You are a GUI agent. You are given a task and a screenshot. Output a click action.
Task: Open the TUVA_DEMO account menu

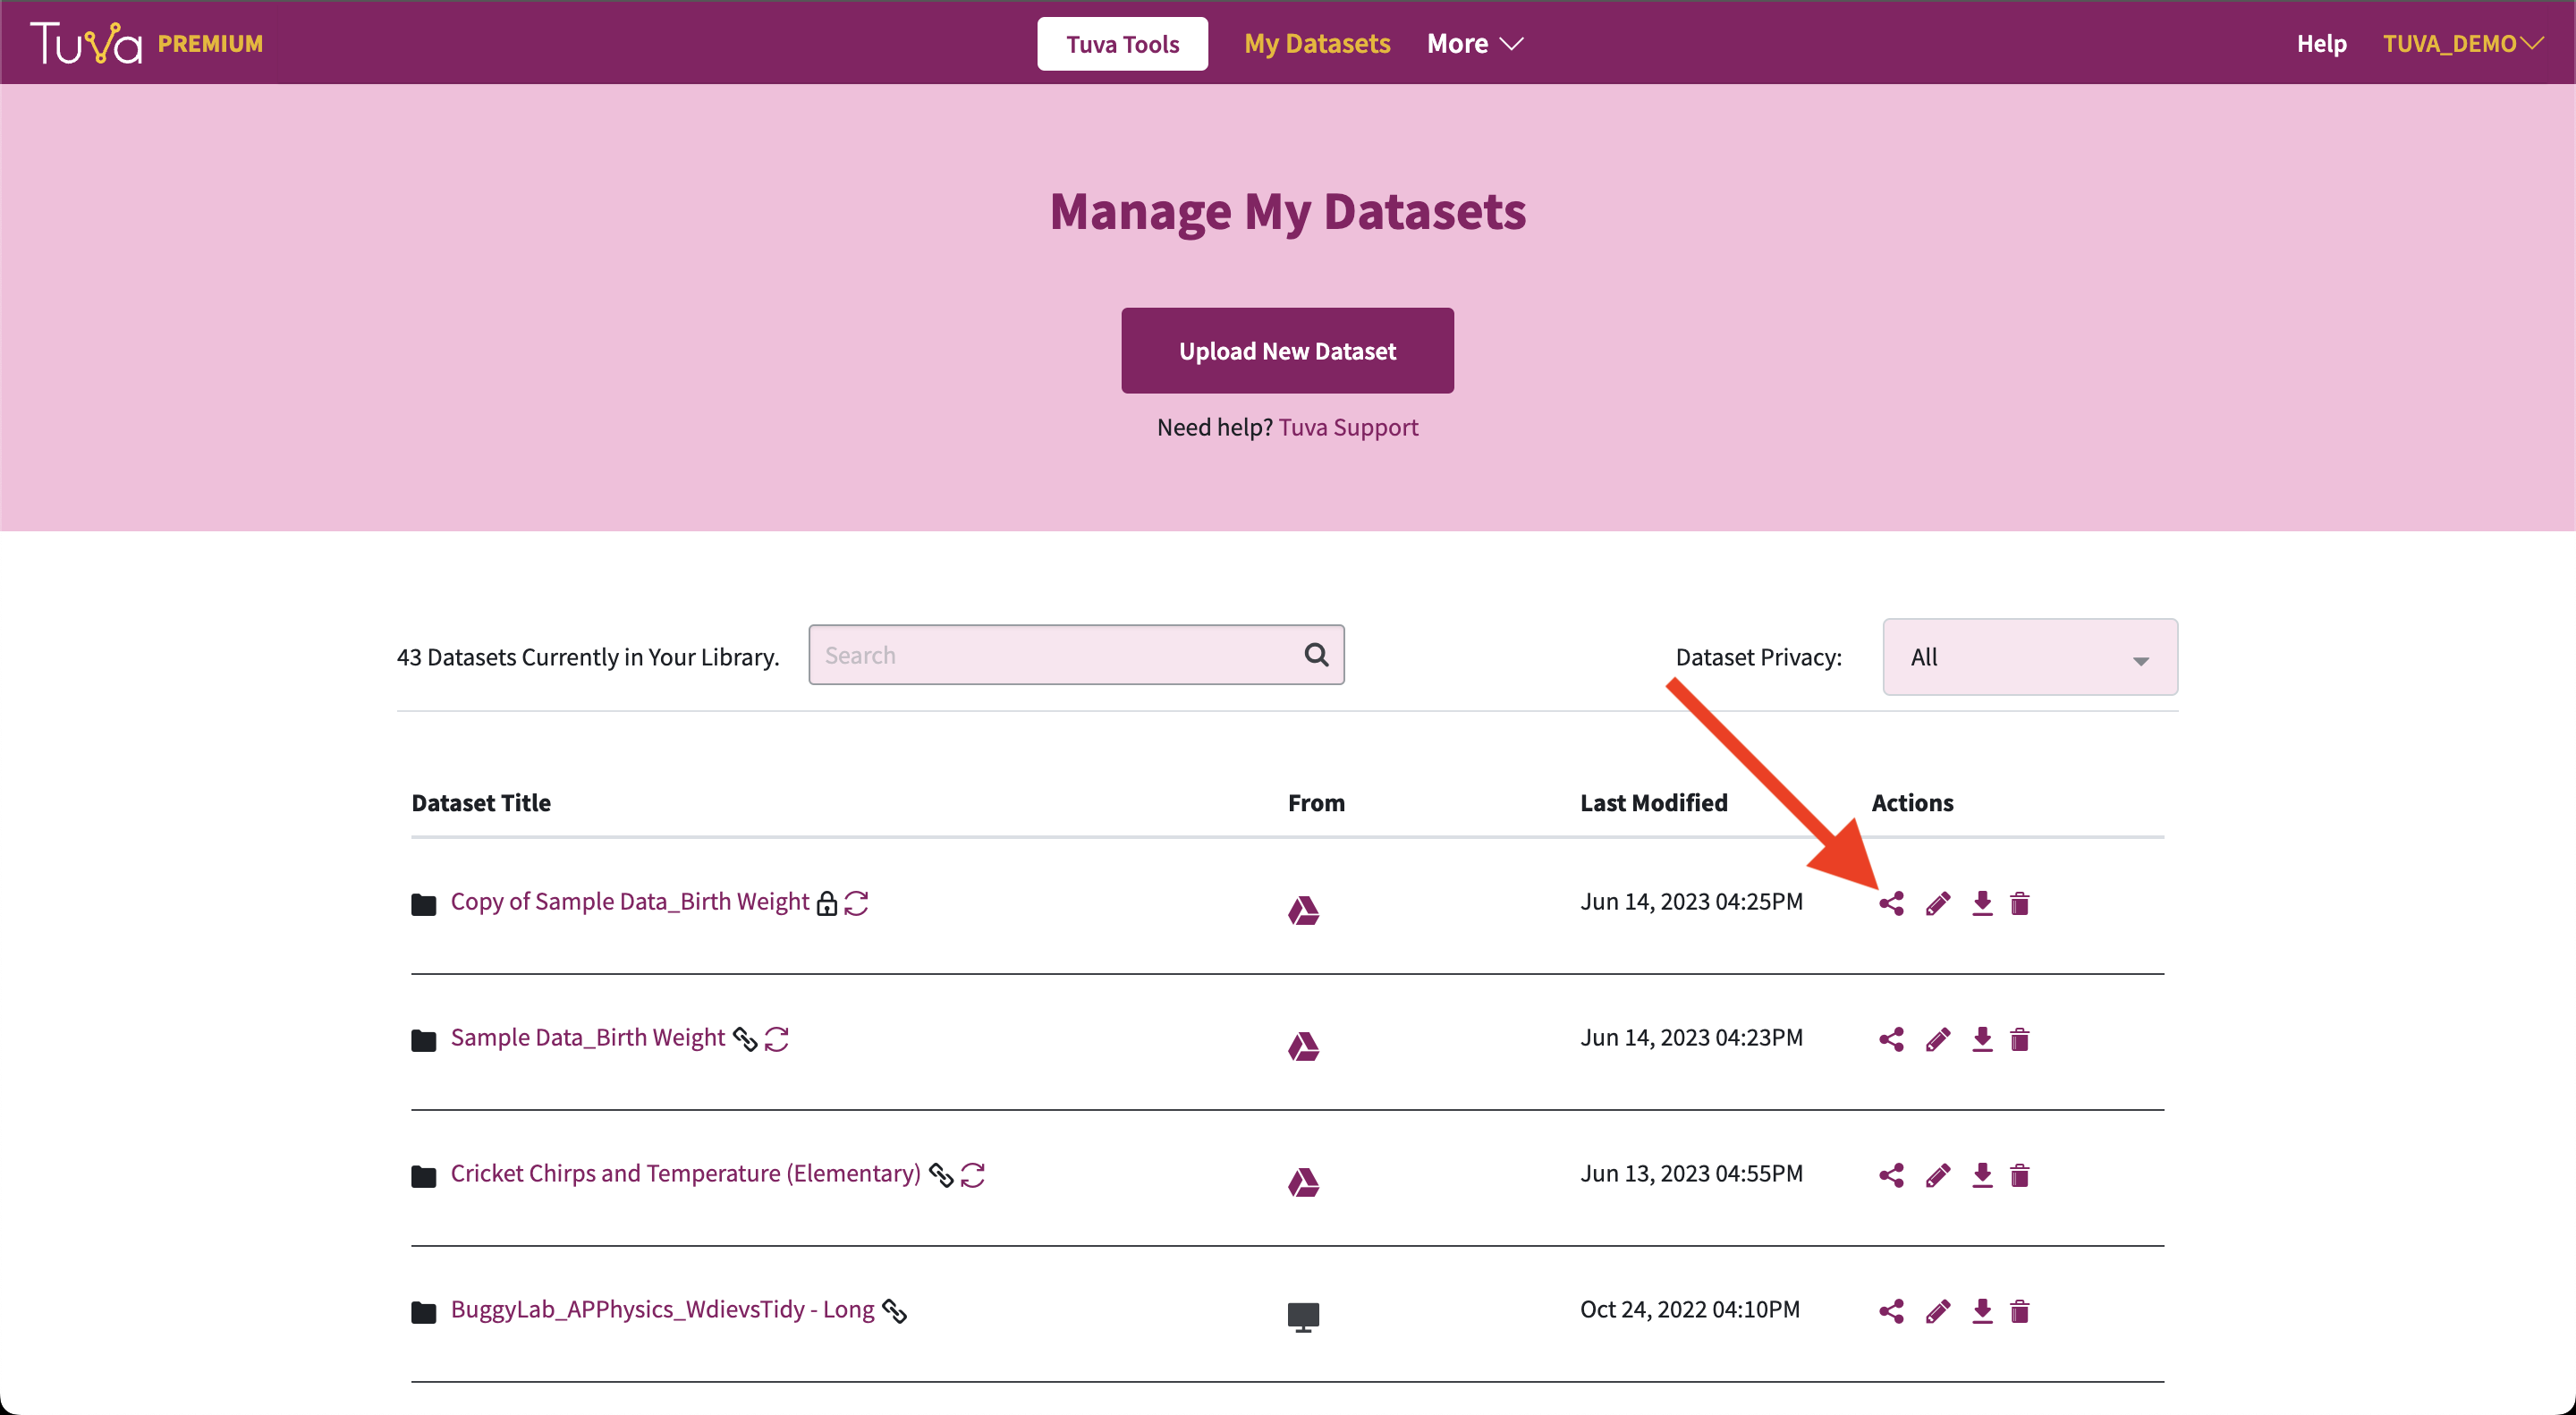coord(2463,43)
